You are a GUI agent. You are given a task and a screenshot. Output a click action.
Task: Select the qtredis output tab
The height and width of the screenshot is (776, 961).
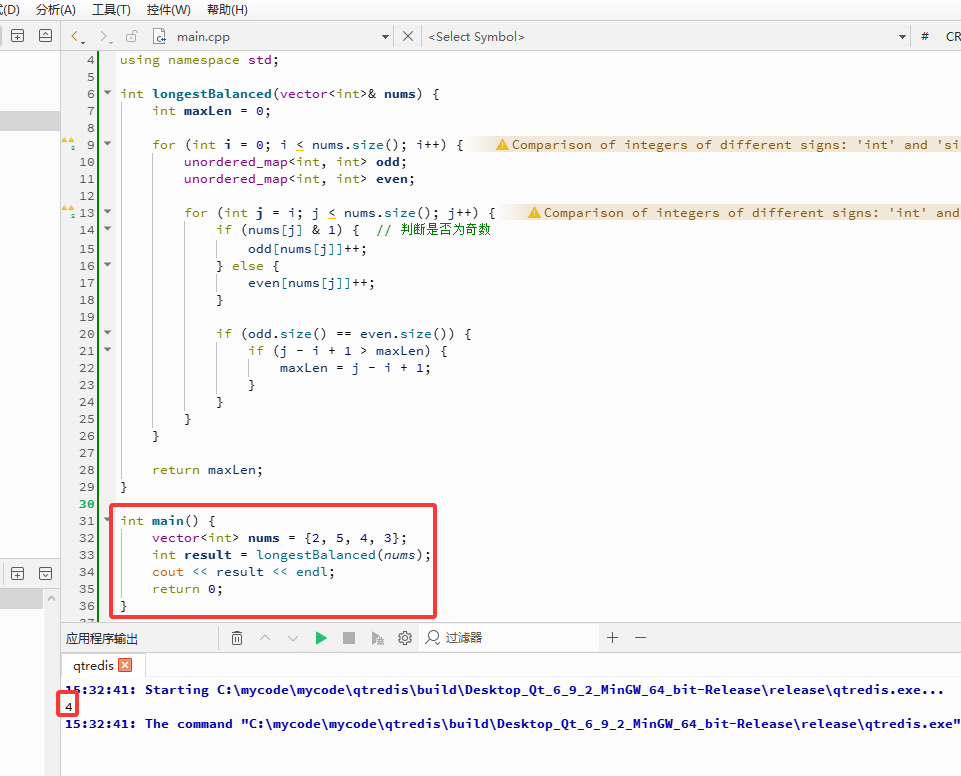(x=93, y=666)
